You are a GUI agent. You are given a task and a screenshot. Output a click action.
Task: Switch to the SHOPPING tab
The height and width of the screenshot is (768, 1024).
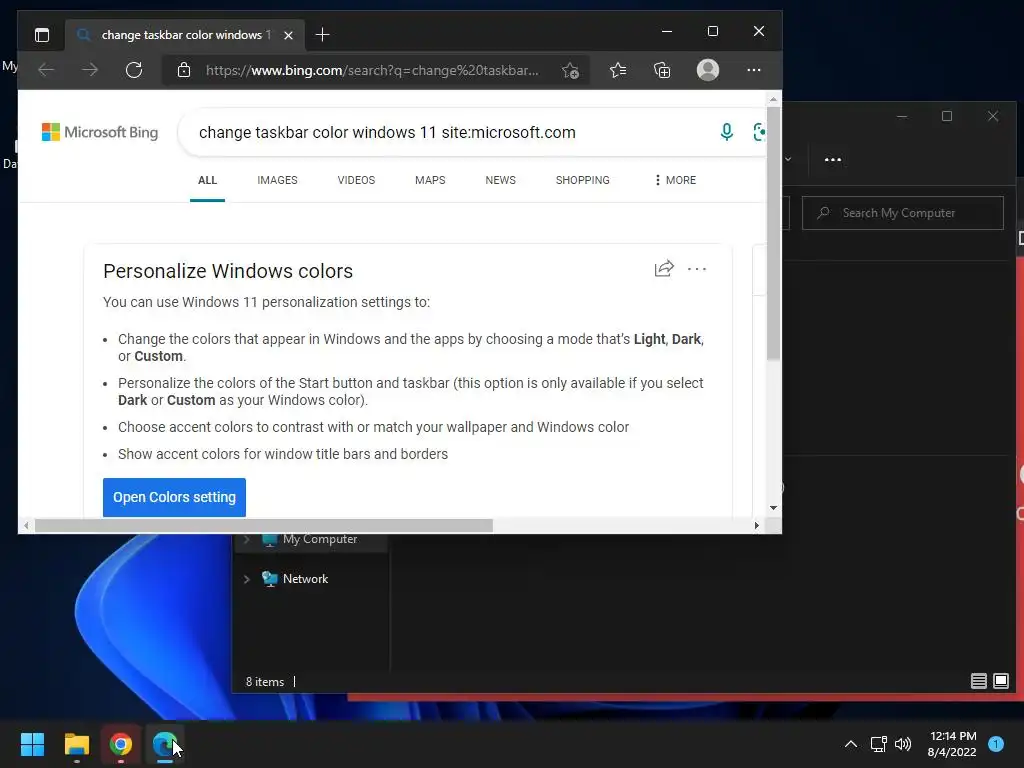click(x=583, y=180)
